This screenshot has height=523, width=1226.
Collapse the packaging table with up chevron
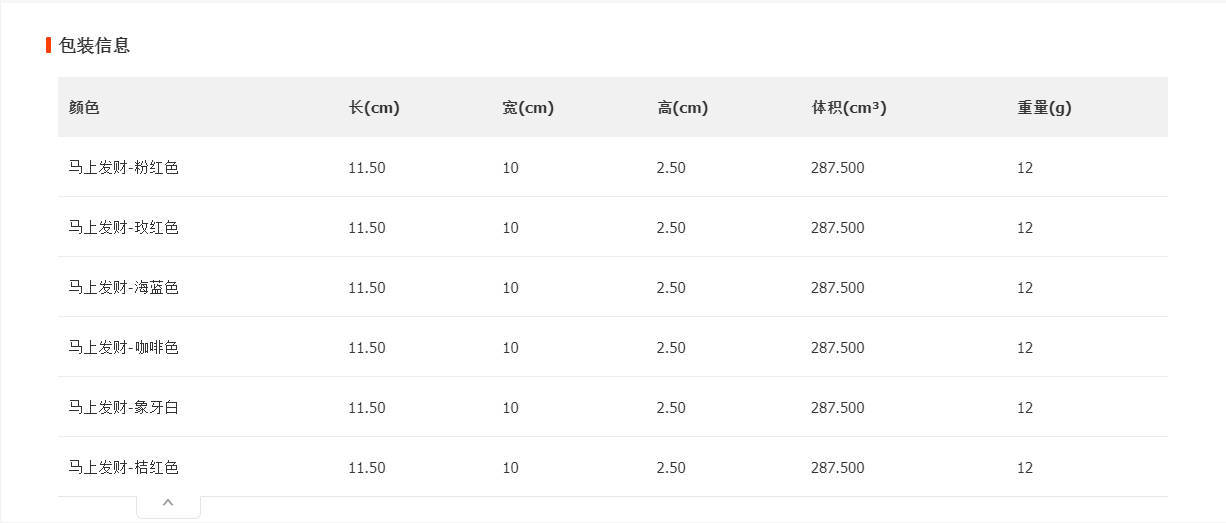[168, 503]
